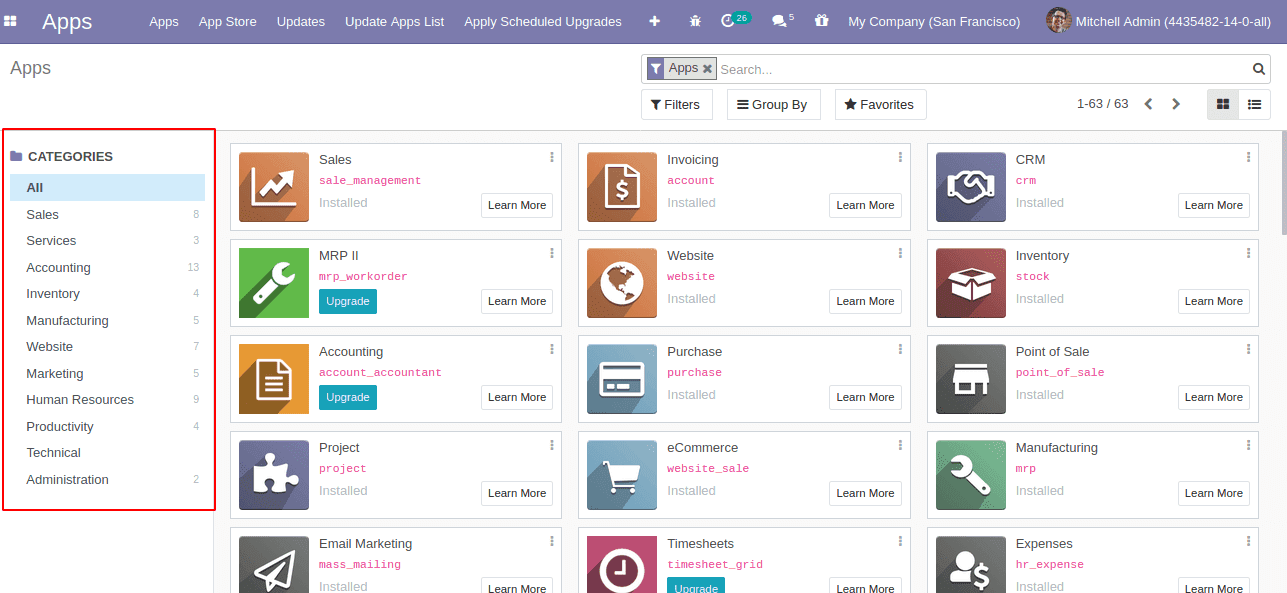Click the Website globe icon
The width and height of the screenshot is (1287, 593).
click(621, 282)
